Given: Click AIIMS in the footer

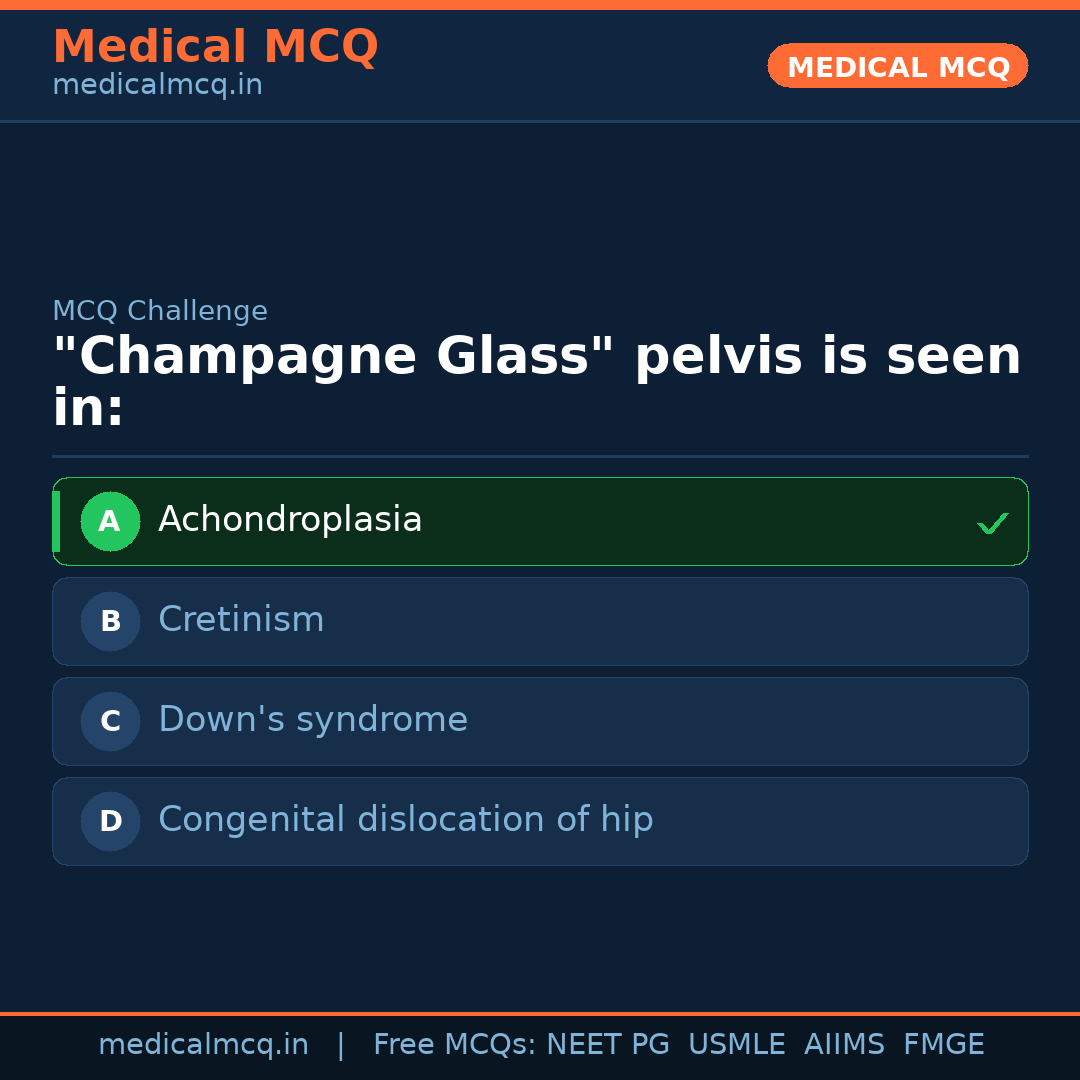Looking at the screenshot, I should point(844,1045).
